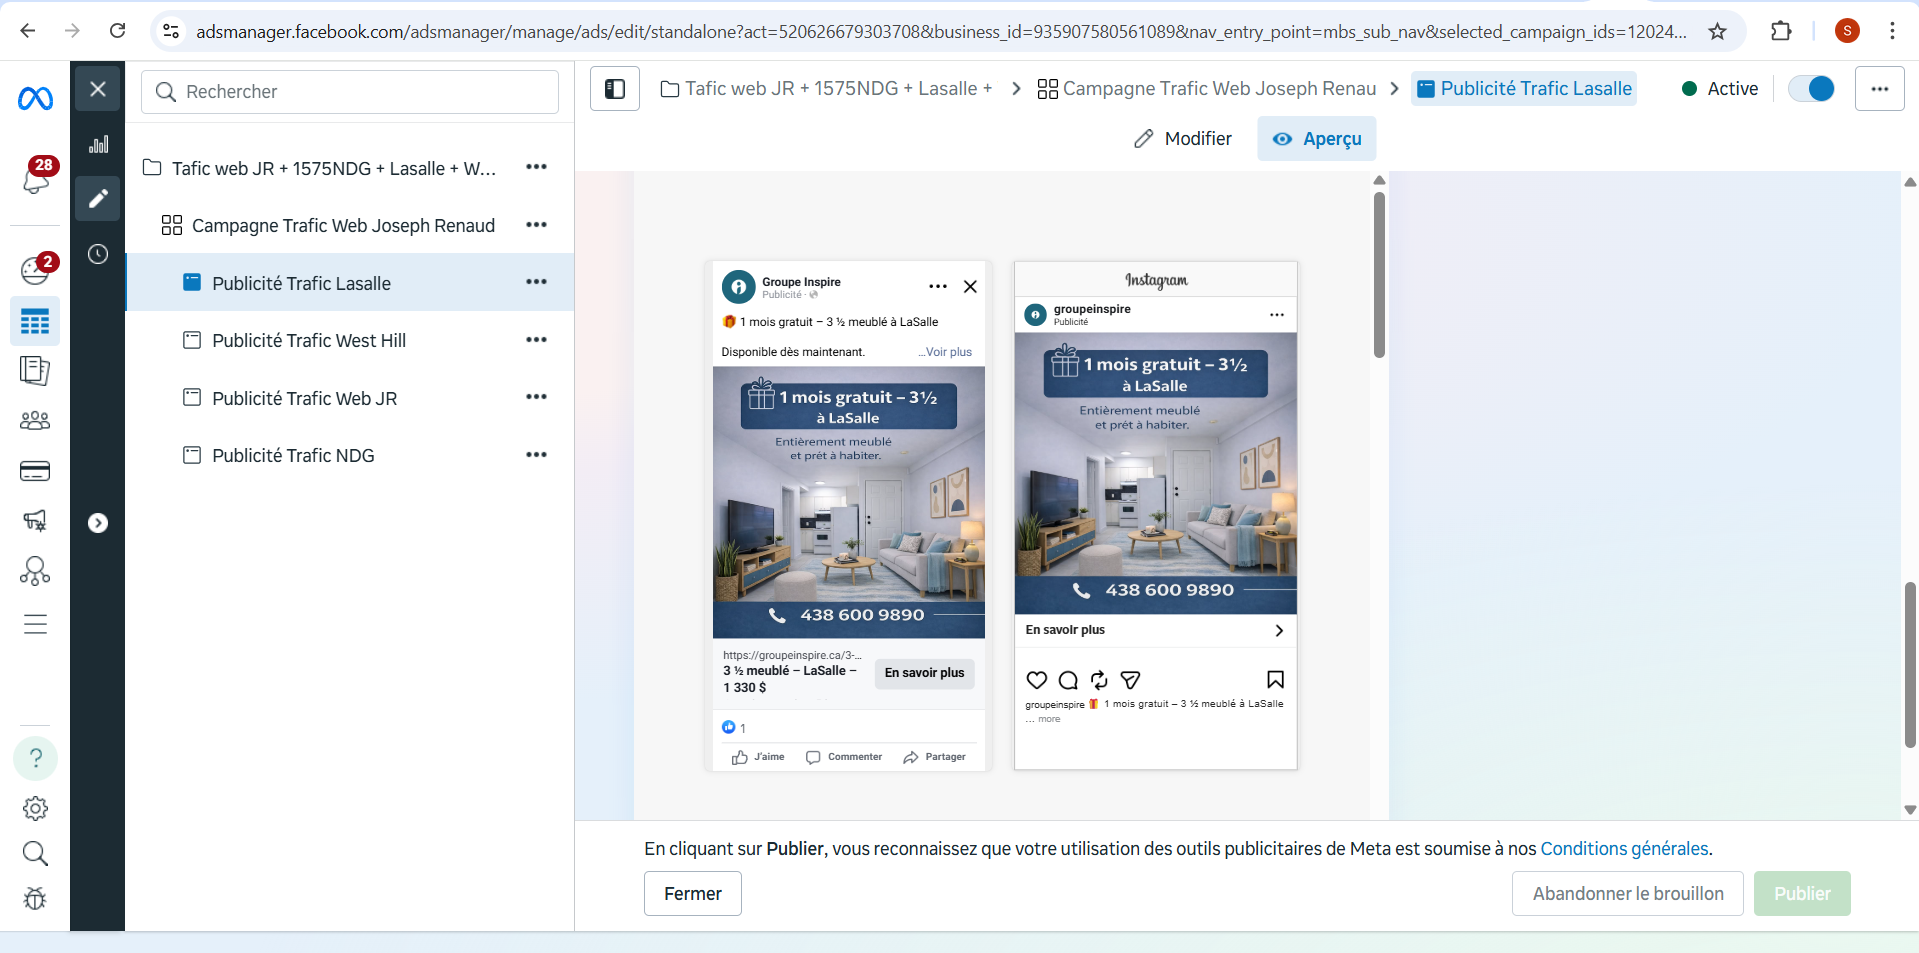Select Publicité Trafic NDG ad
The width and height of the screenshot is (1919, 953).
(293, 456)
